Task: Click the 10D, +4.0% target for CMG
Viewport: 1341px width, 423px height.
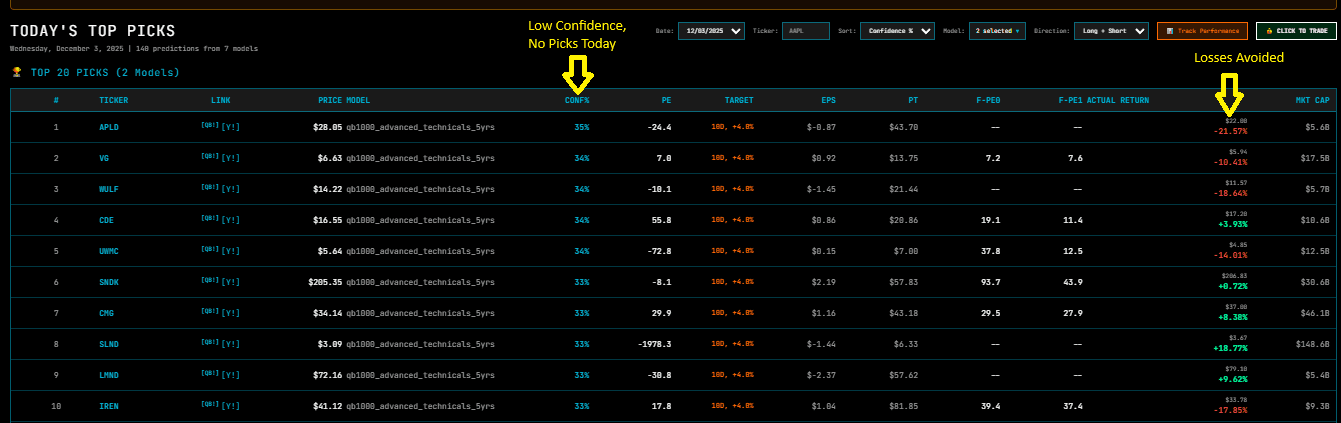Action: tap(733, 313)
